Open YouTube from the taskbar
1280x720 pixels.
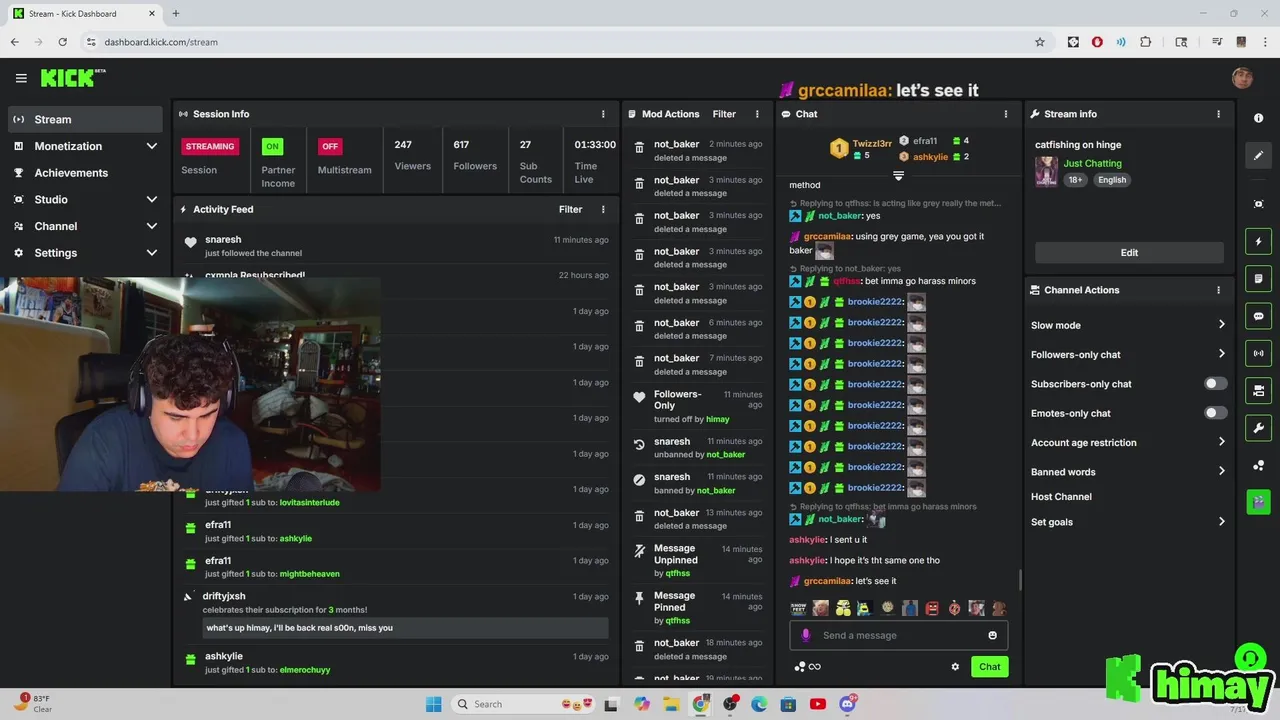click(818, 704)
